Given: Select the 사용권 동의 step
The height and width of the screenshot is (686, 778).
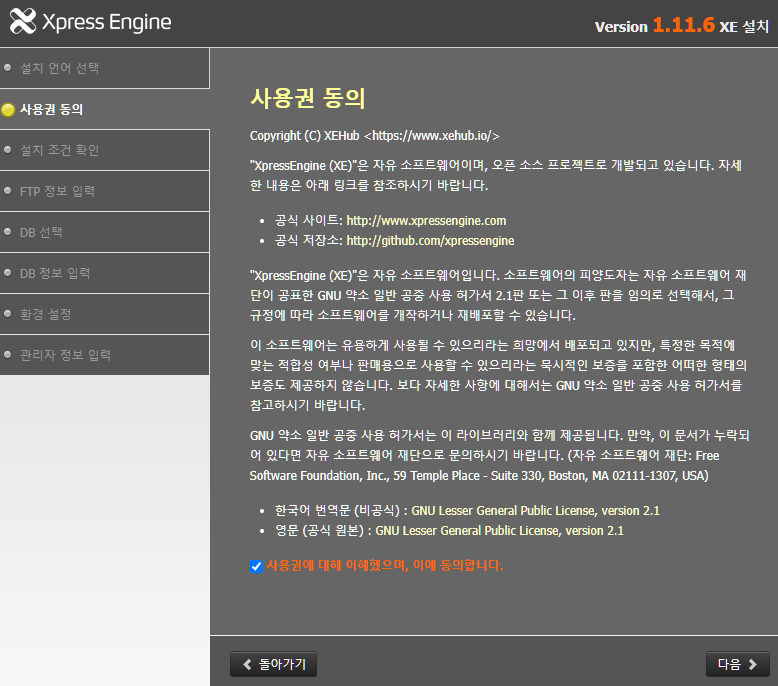Looking at the screenshot, I should pyautogui.click(x=104, y=109).
